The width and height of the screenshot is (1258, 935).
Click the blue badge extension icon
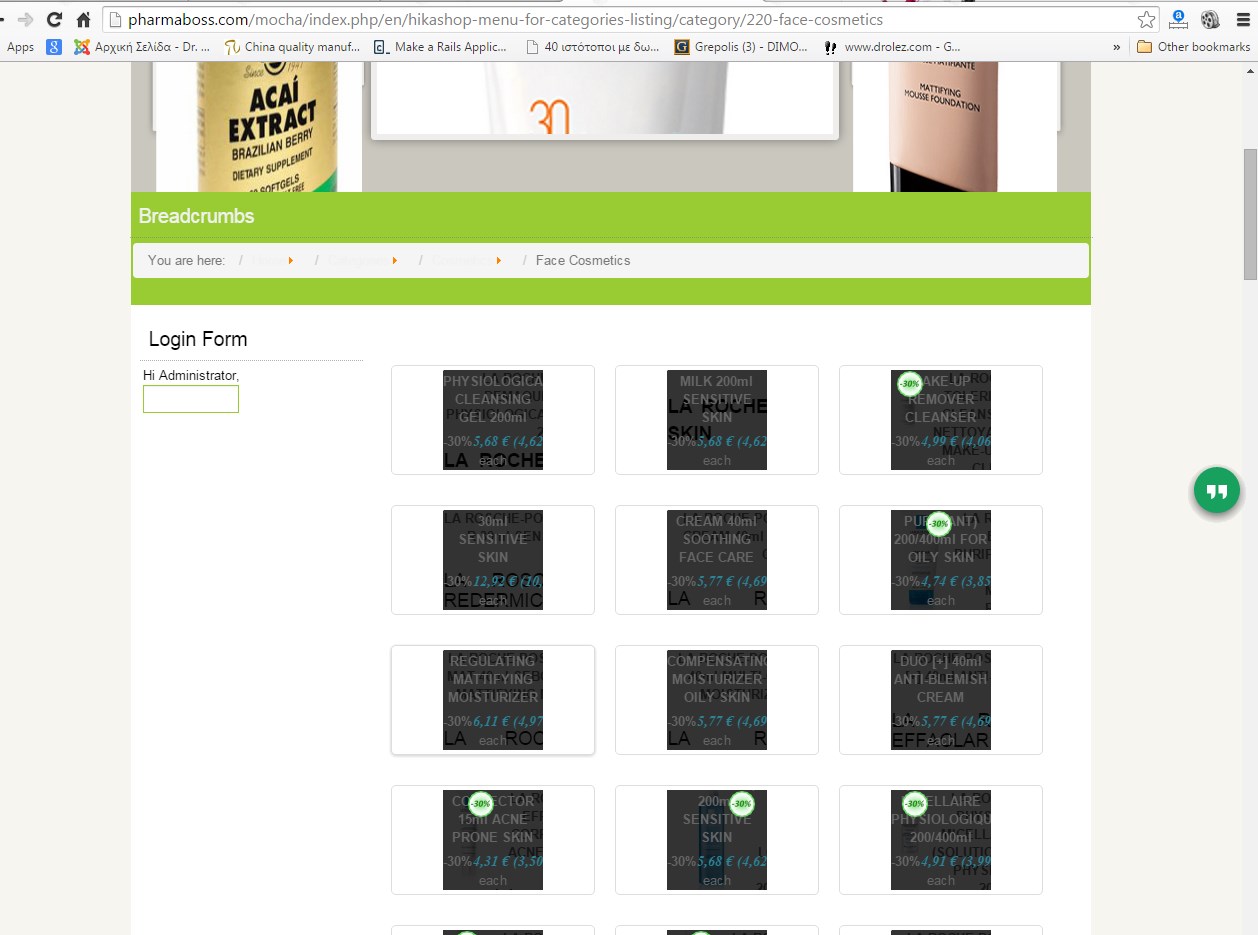click(1178, 19)
